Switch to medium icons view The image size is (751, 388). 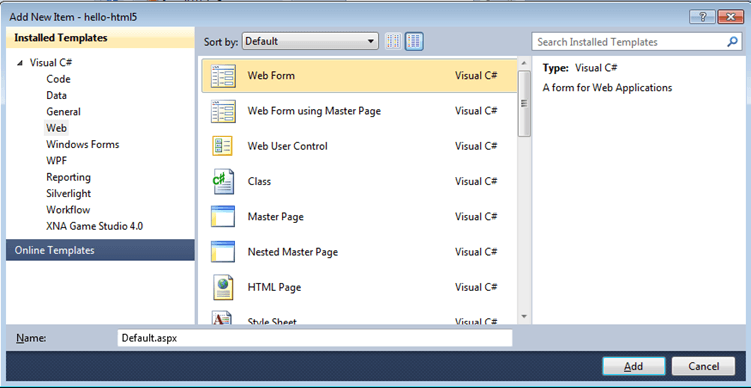click(x=414, y=42)
